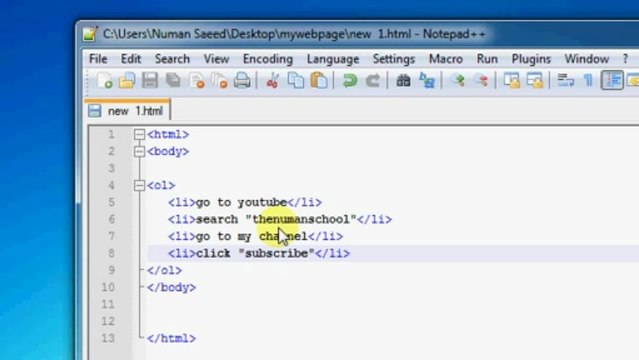Click line number 1 in the margin
Image resolution: width=639 pixels, height=360 pixels.
tap(111, 134)
